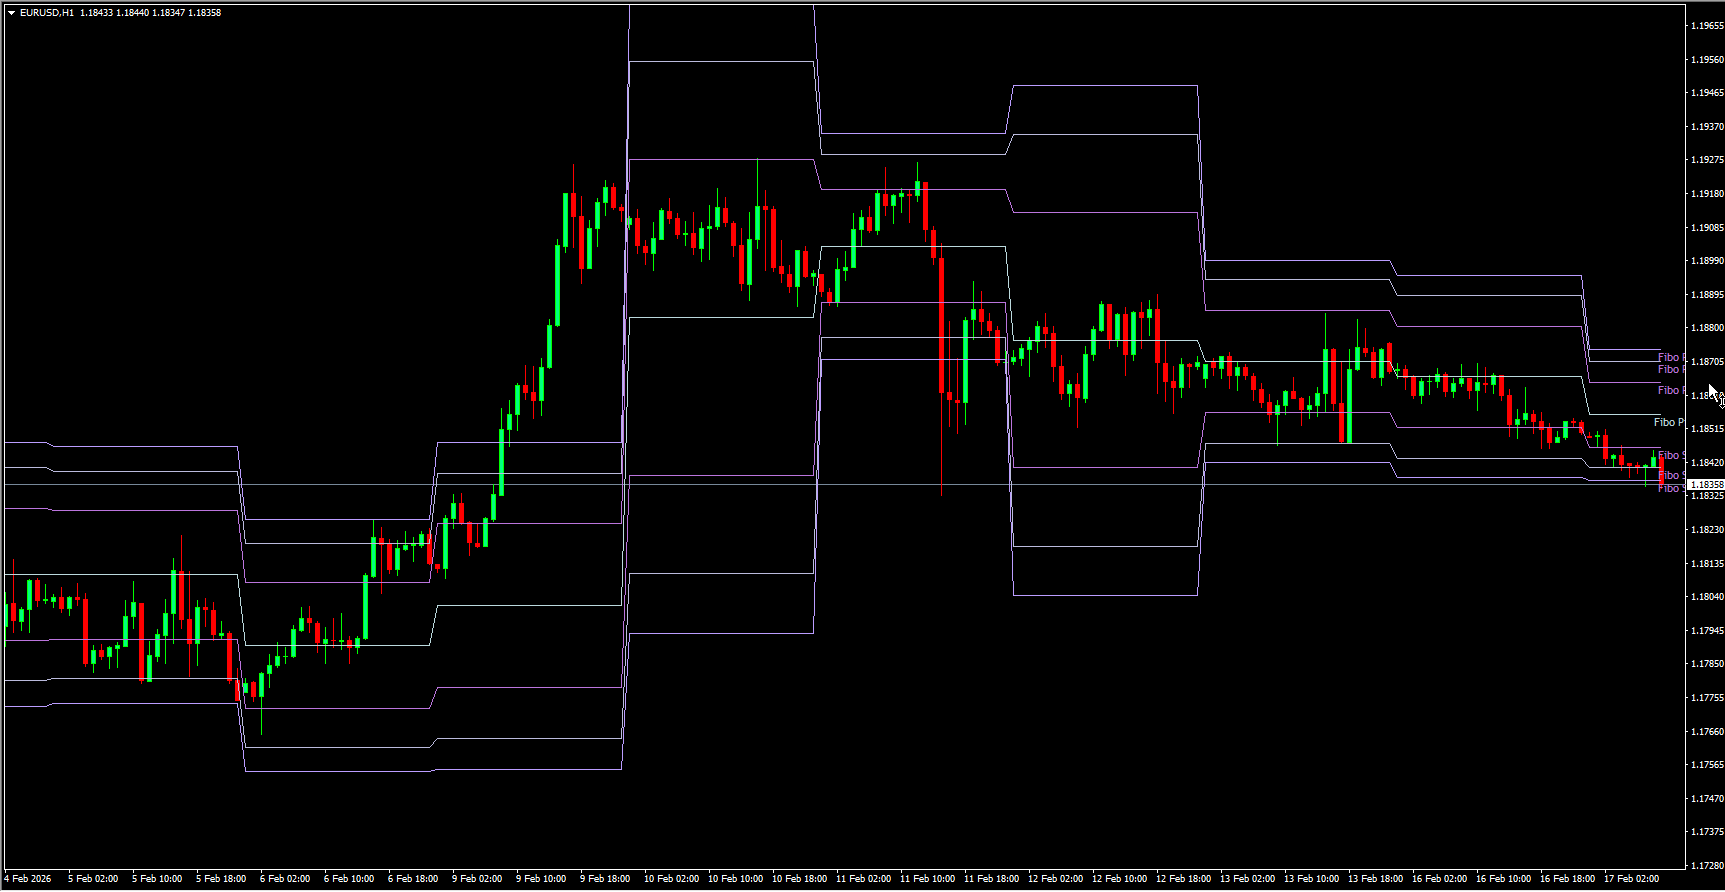The height and width of the screenshot is (892, 1725).
Task: Click the highlighted 1.18358 current price tag
Action: point(1705,485)
